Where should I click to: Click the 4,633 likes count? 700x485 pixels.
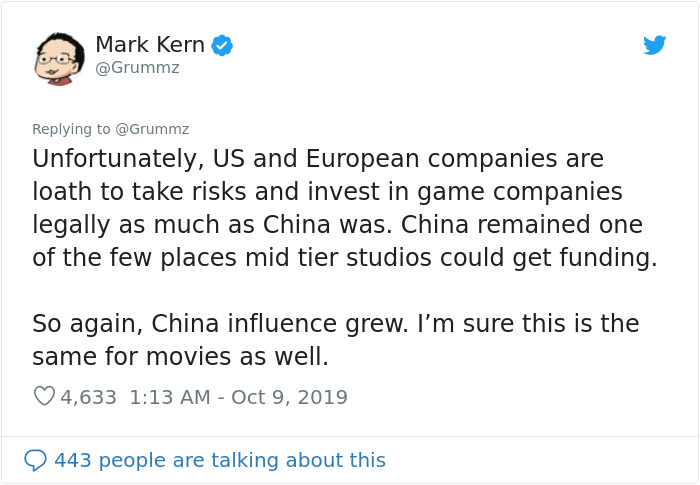tap(88, 397)
